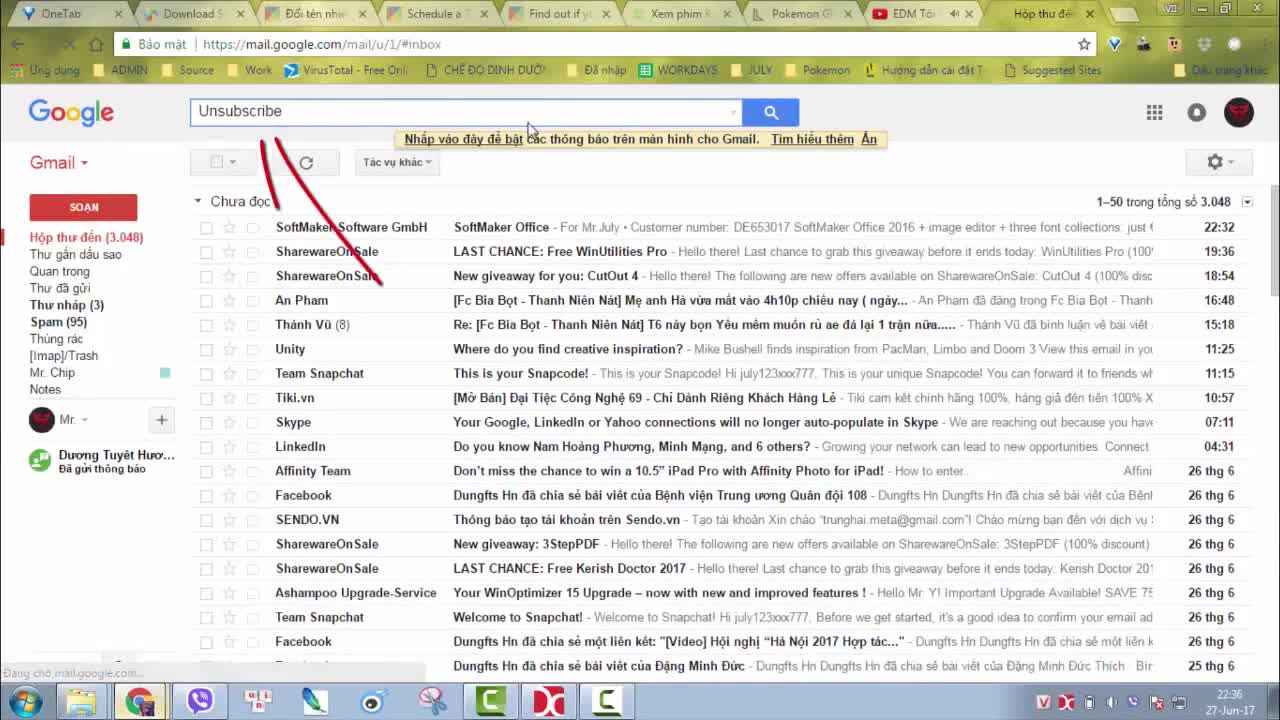Click the browser address bar URL

321,44
